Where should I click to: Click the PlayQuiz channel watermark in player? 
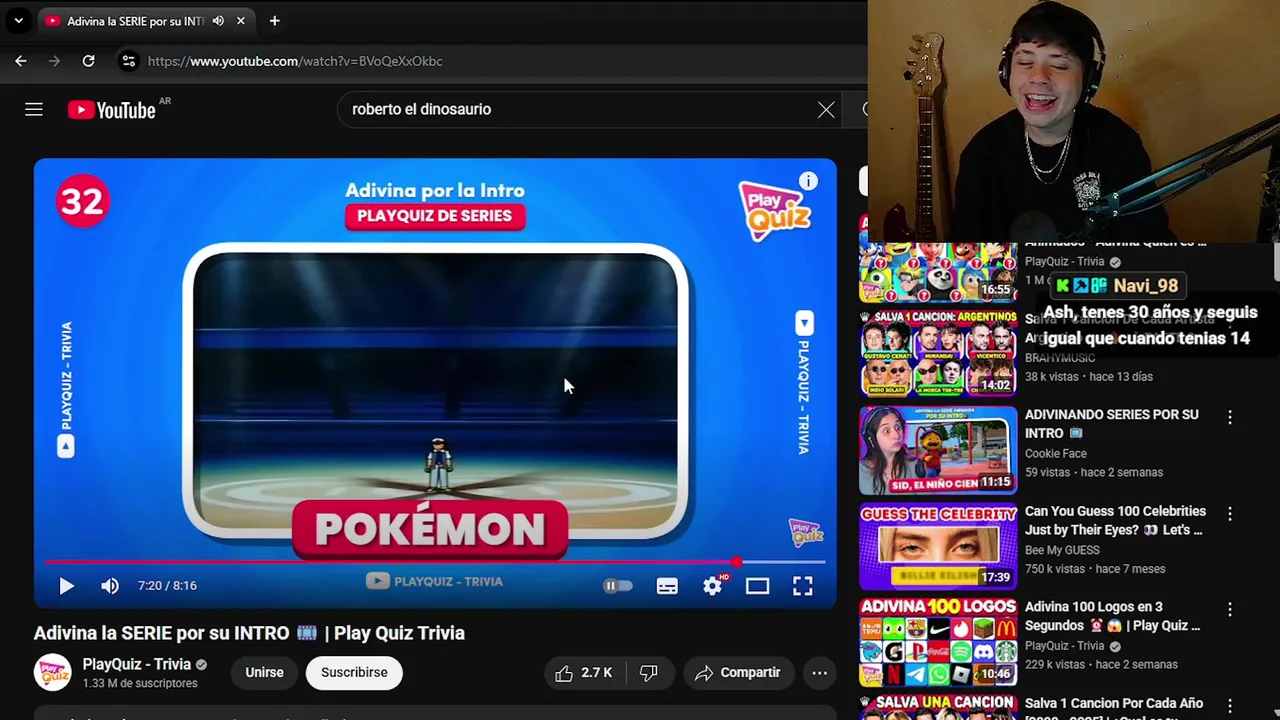806,532
